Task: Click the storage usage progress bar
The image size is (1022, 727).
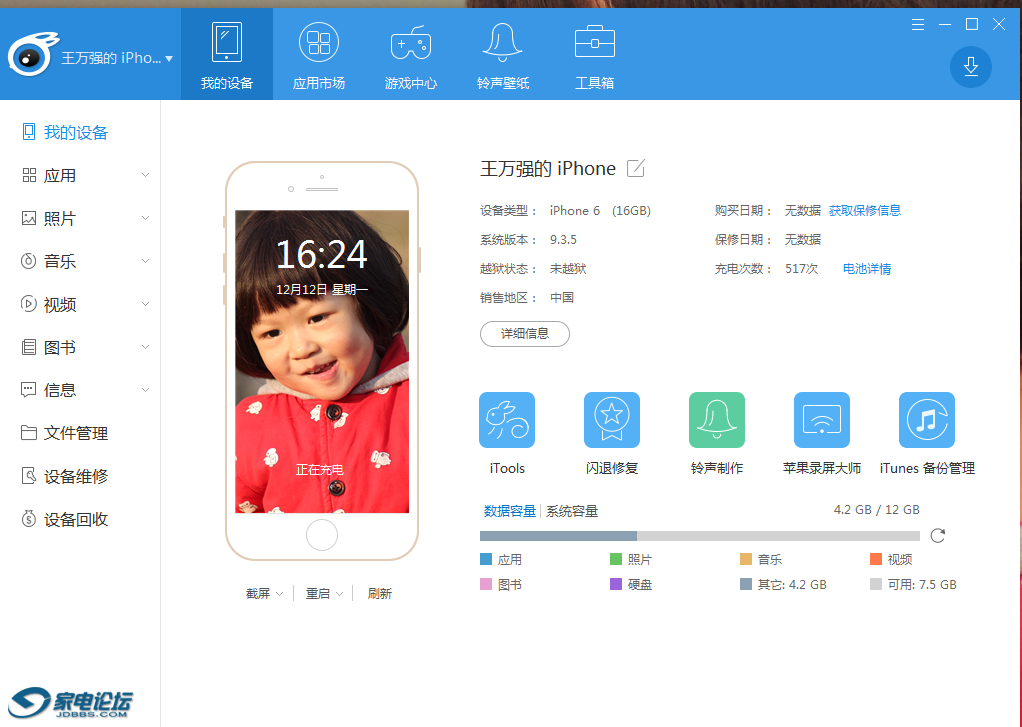Action: point(699,536)
